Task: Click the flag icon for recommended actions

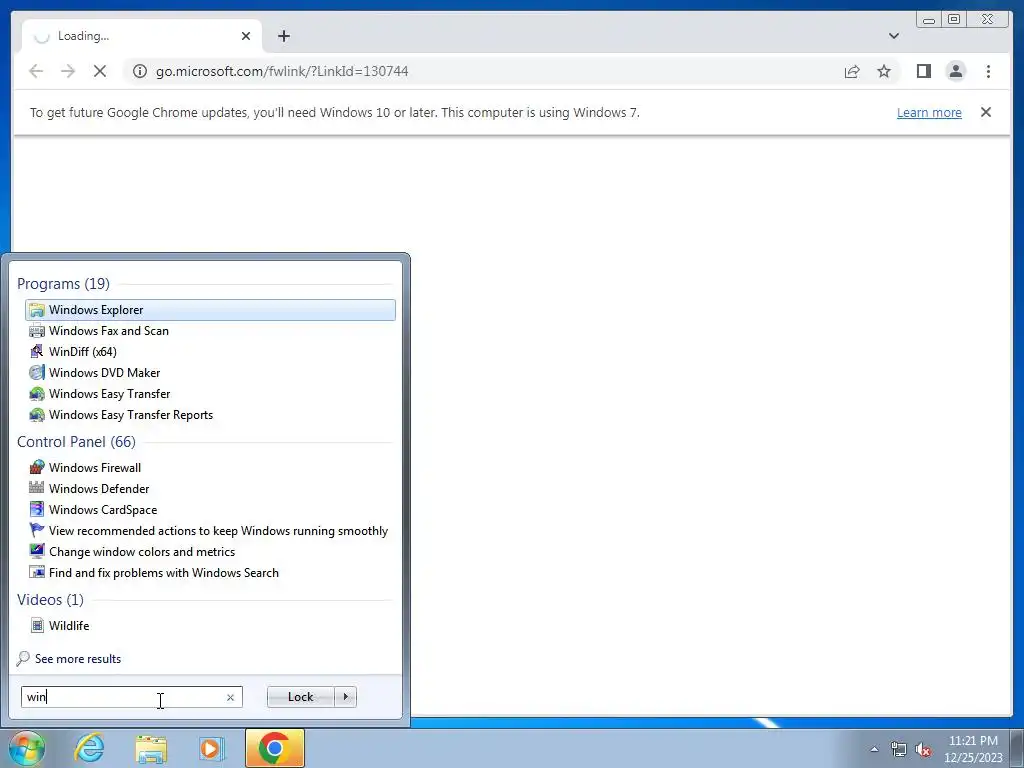Action: point(37,530)
